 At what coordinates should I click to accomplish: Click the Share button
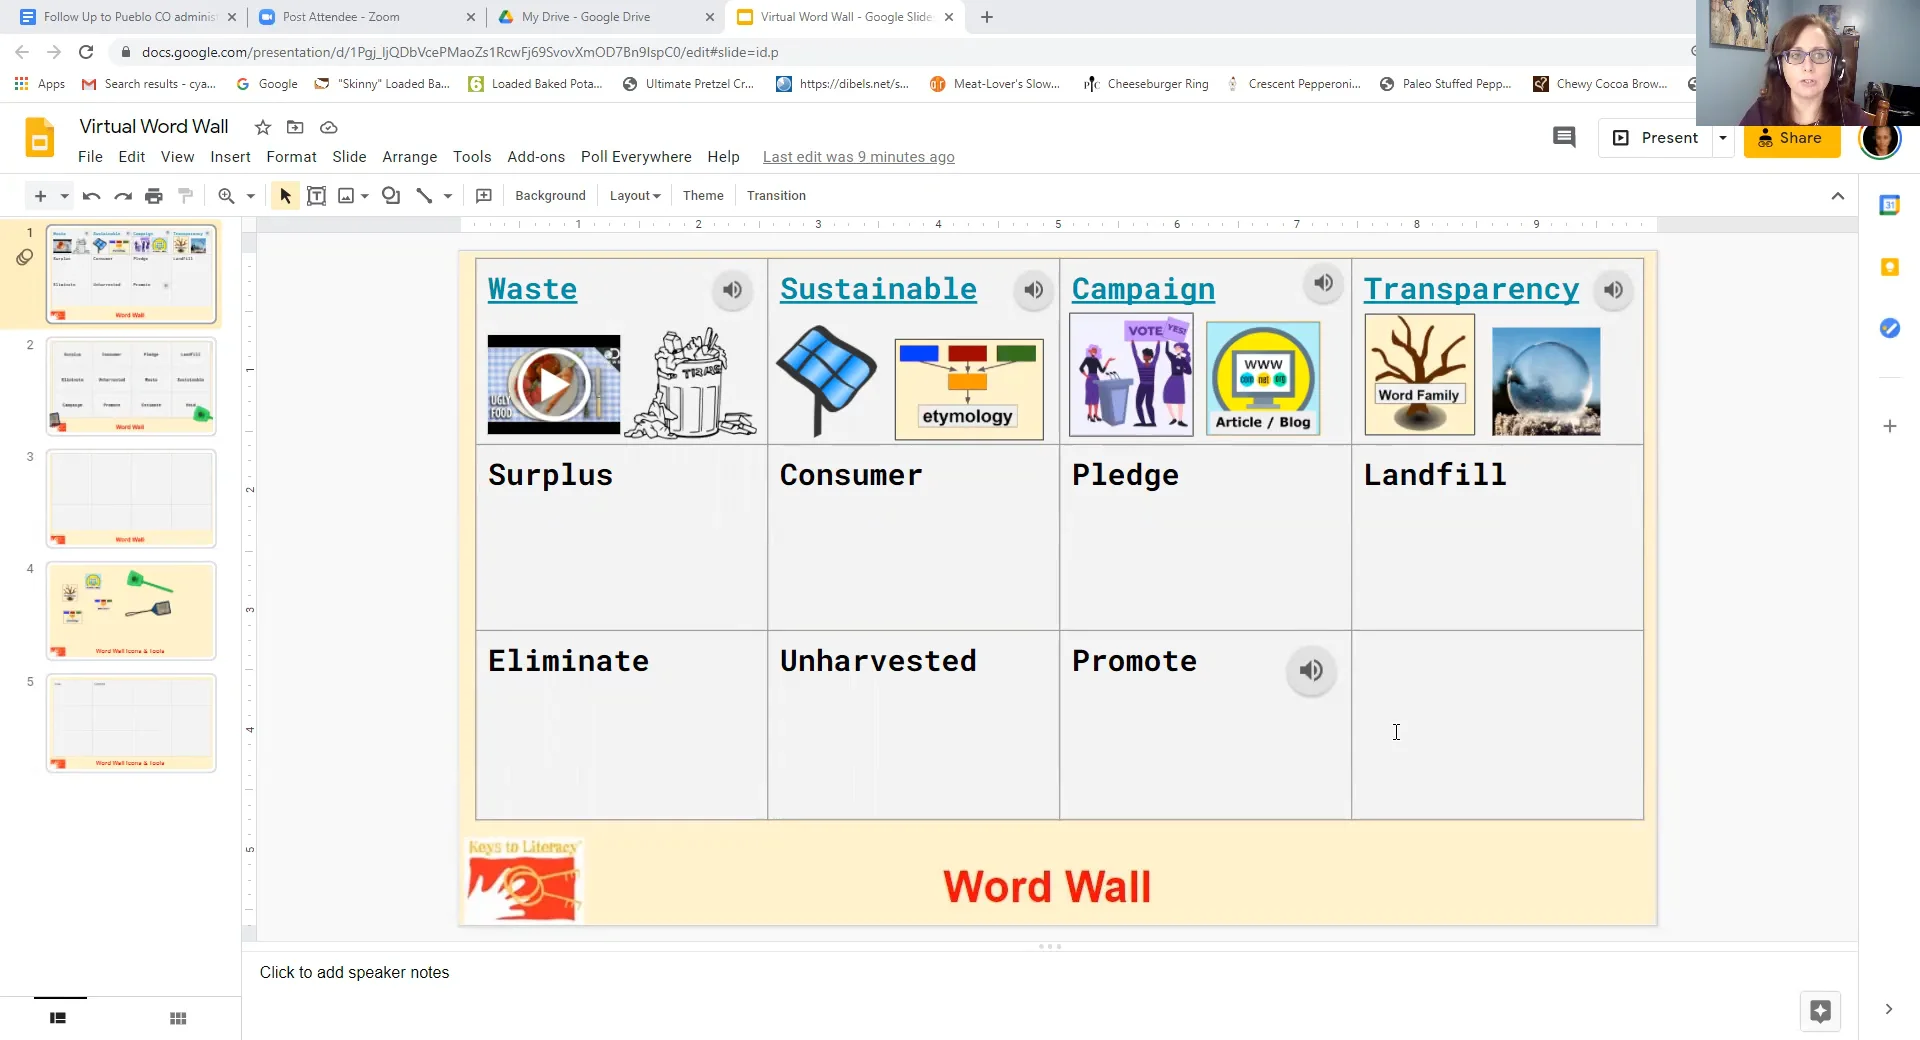click(1791, 137)
